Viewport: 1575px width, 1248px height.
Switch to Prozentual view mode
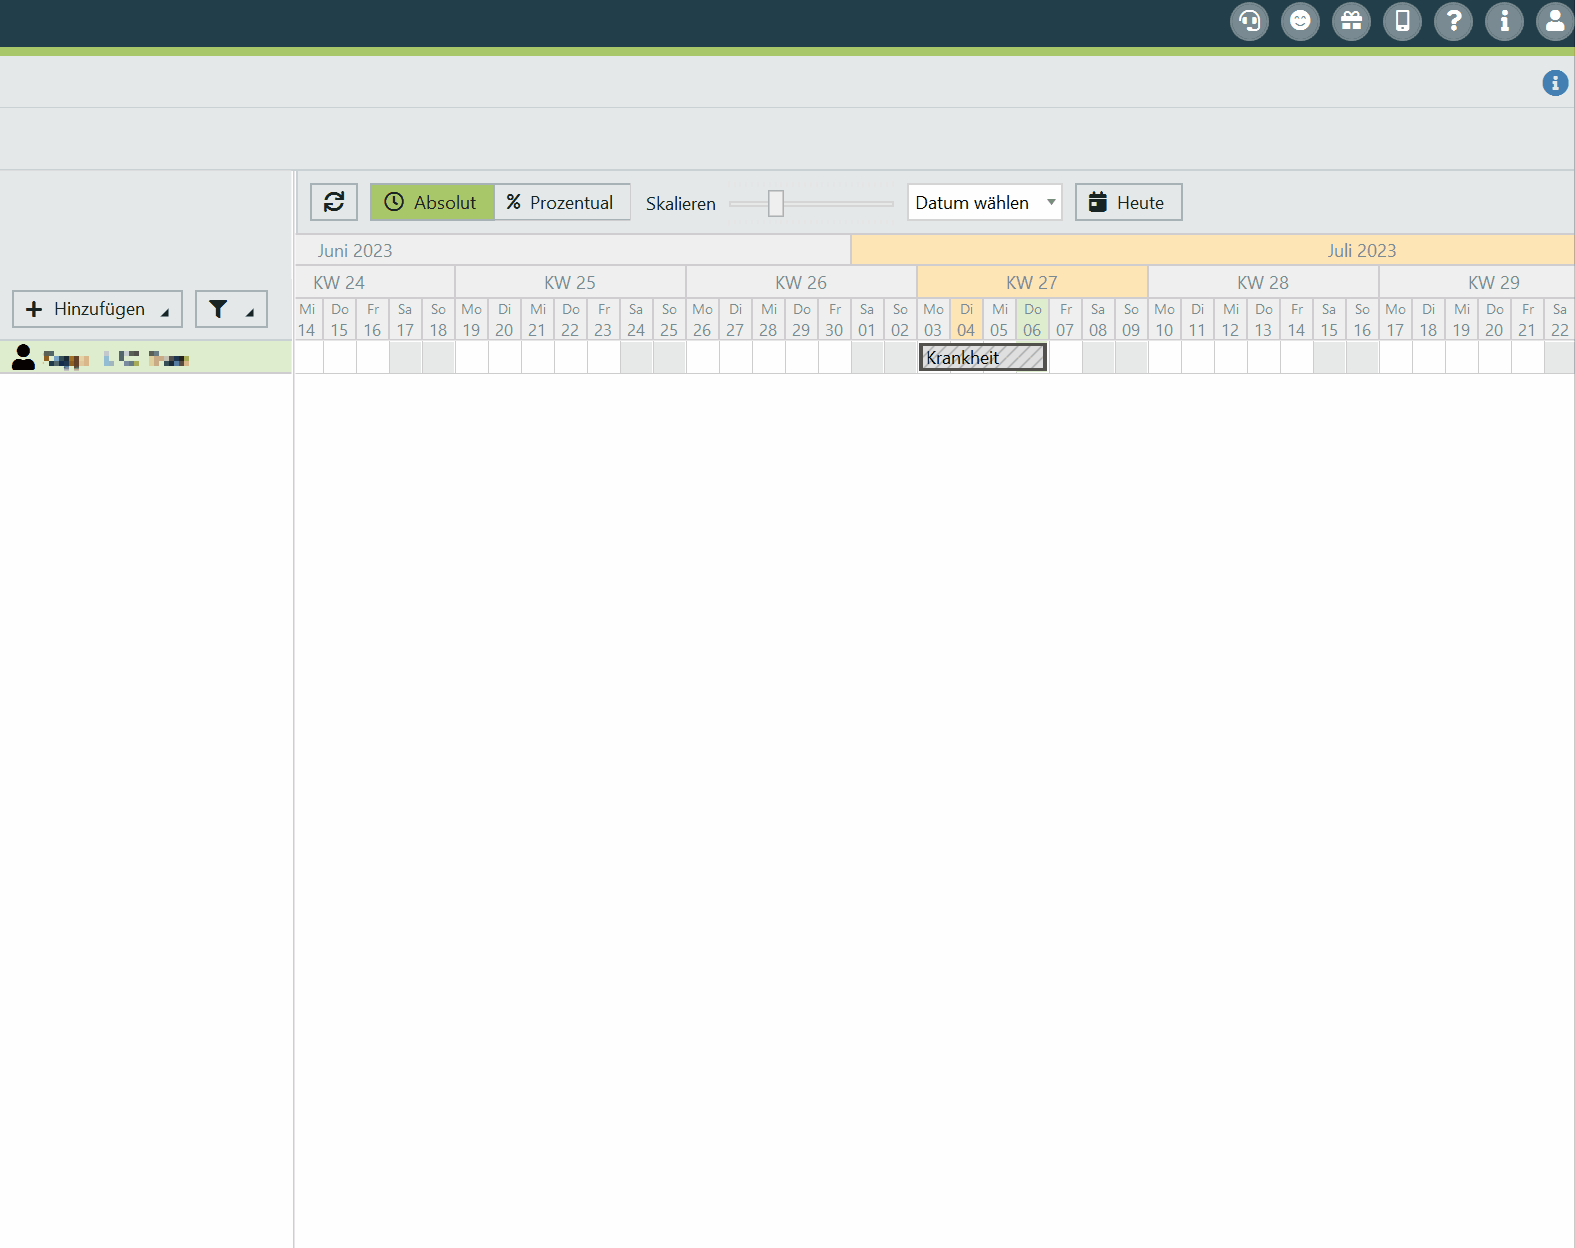click(x=561, y=202)
